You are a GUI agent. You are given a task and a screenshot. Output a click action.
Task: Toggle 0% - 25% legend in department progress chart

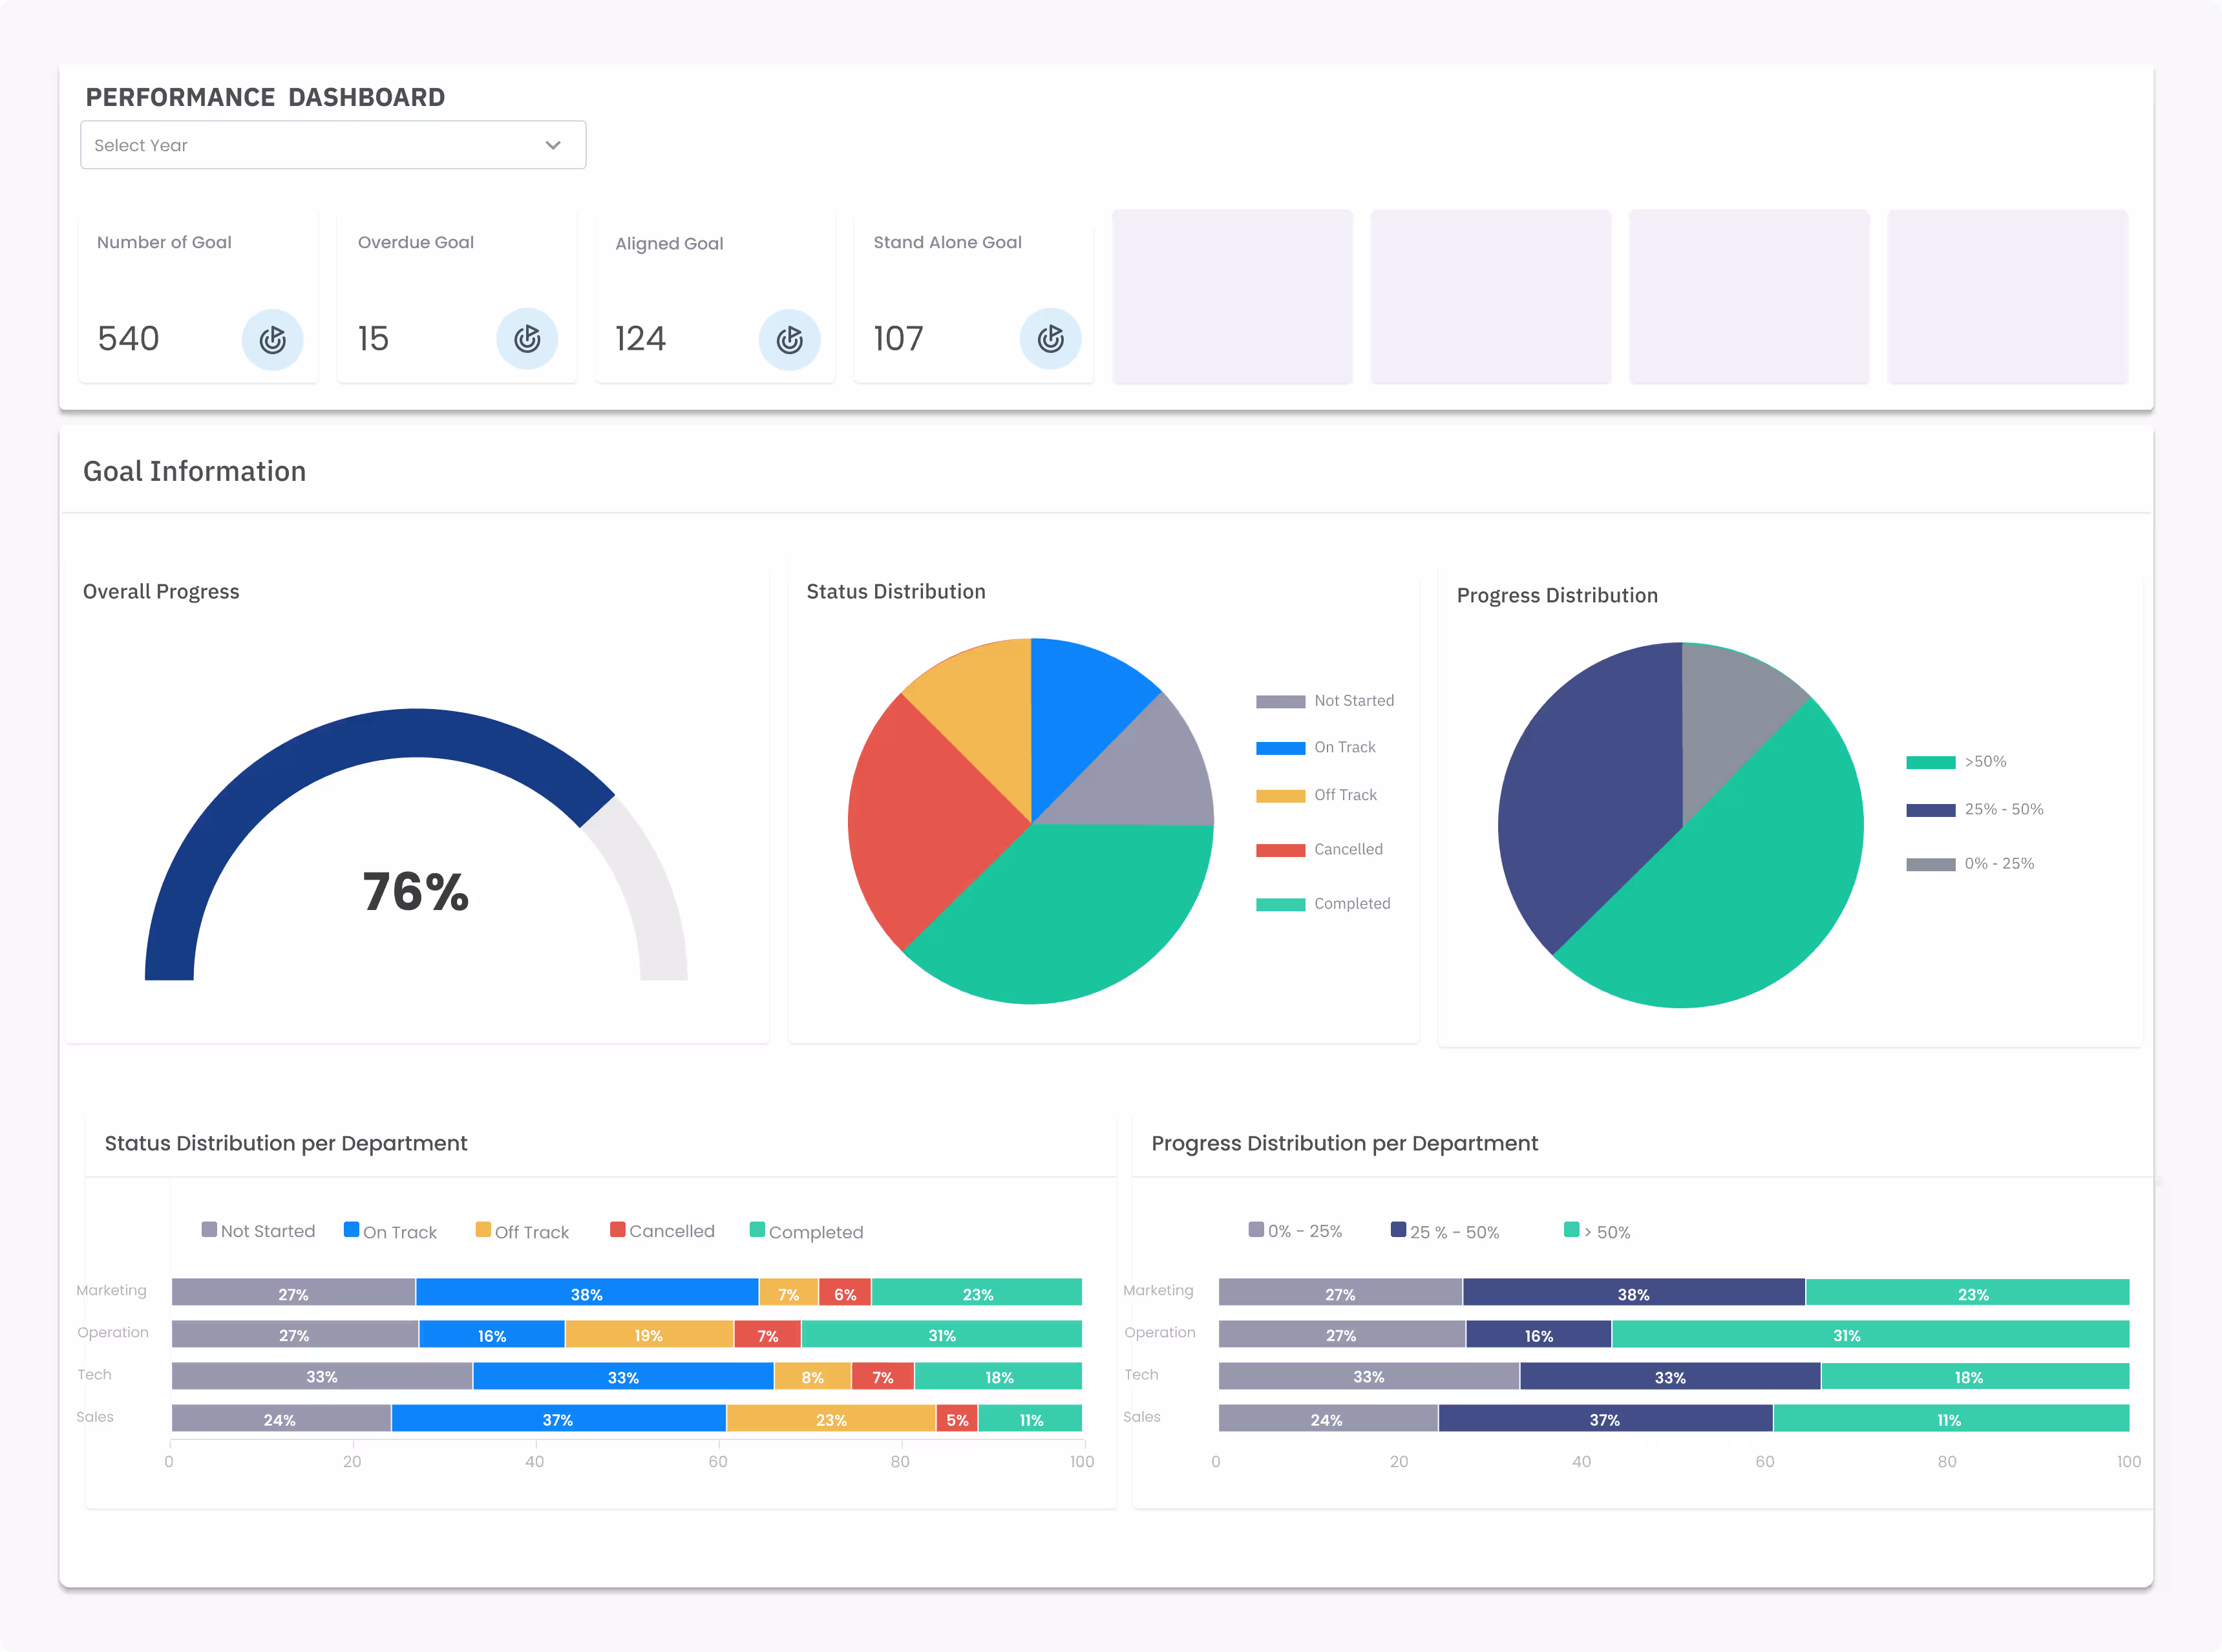click(x=1295, y=1231)
